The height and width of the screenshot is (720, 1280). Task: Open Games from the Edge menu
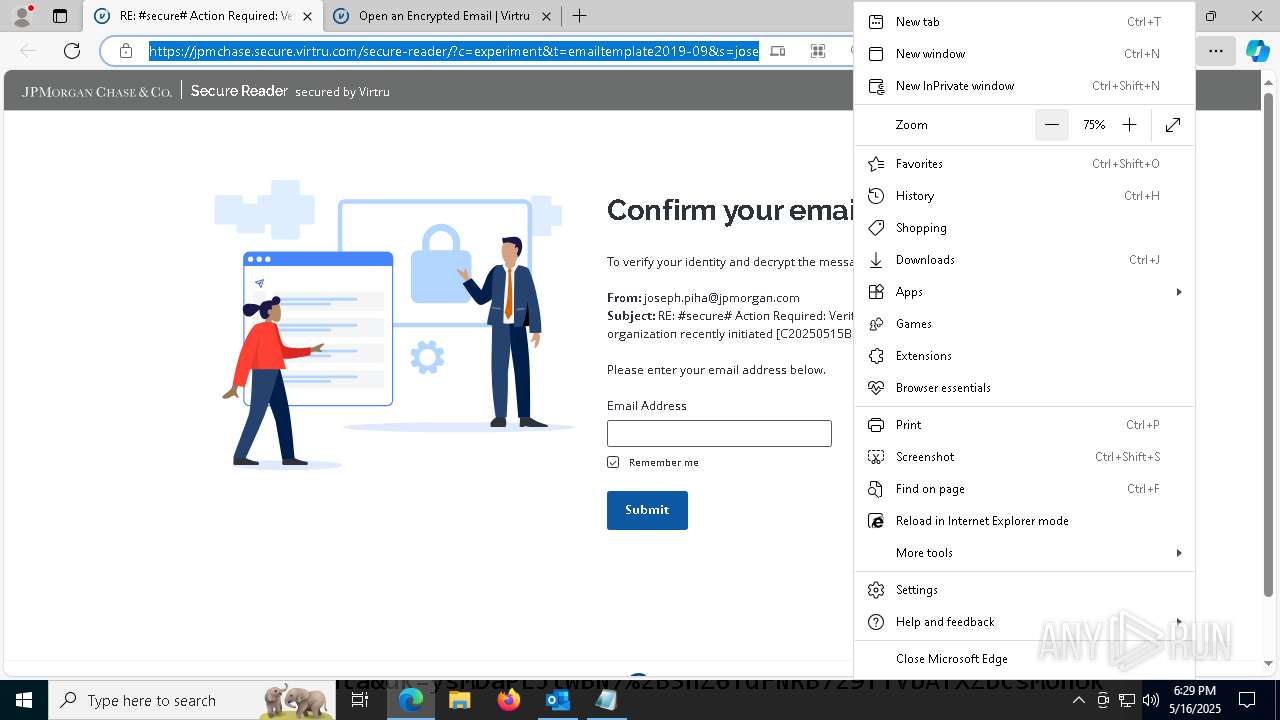coord(1024,324)
